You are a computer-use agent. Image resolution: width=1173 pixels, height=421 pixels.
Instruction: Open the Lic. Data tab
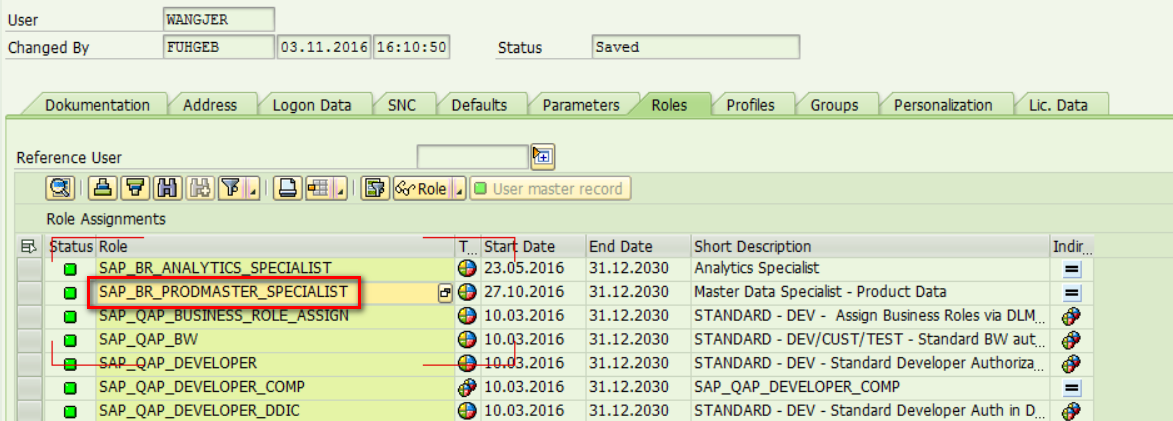[x=1058, y=105]
